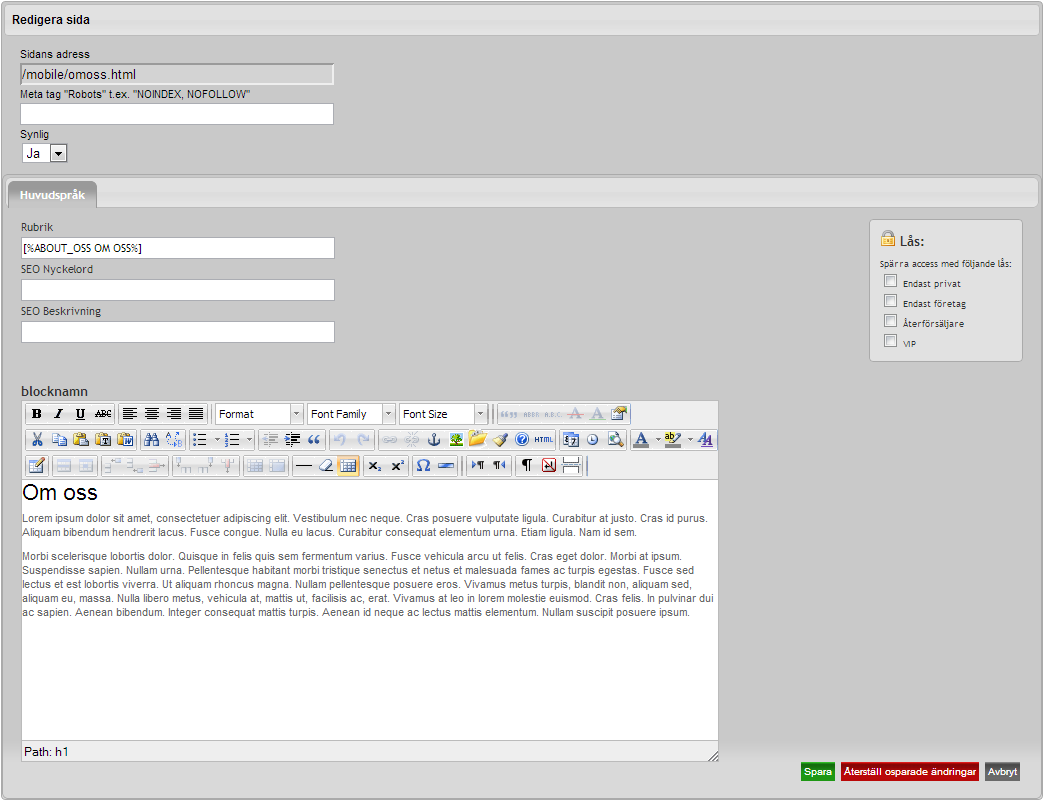Open the Format dropdown
The height and width of the screenshot is (803, 1046).
[x=259, y=414]
